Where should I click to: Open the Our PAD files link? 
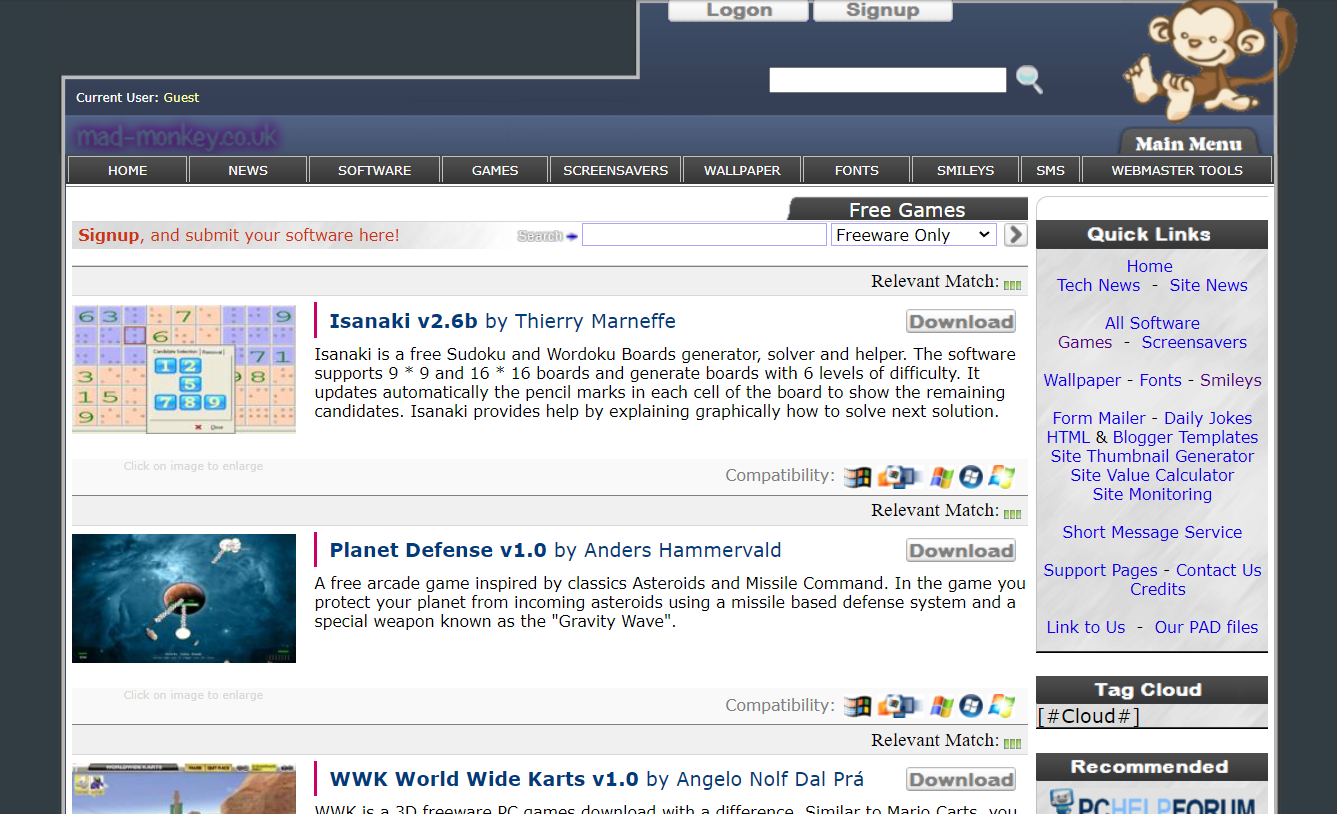[x=1206, y=627]
